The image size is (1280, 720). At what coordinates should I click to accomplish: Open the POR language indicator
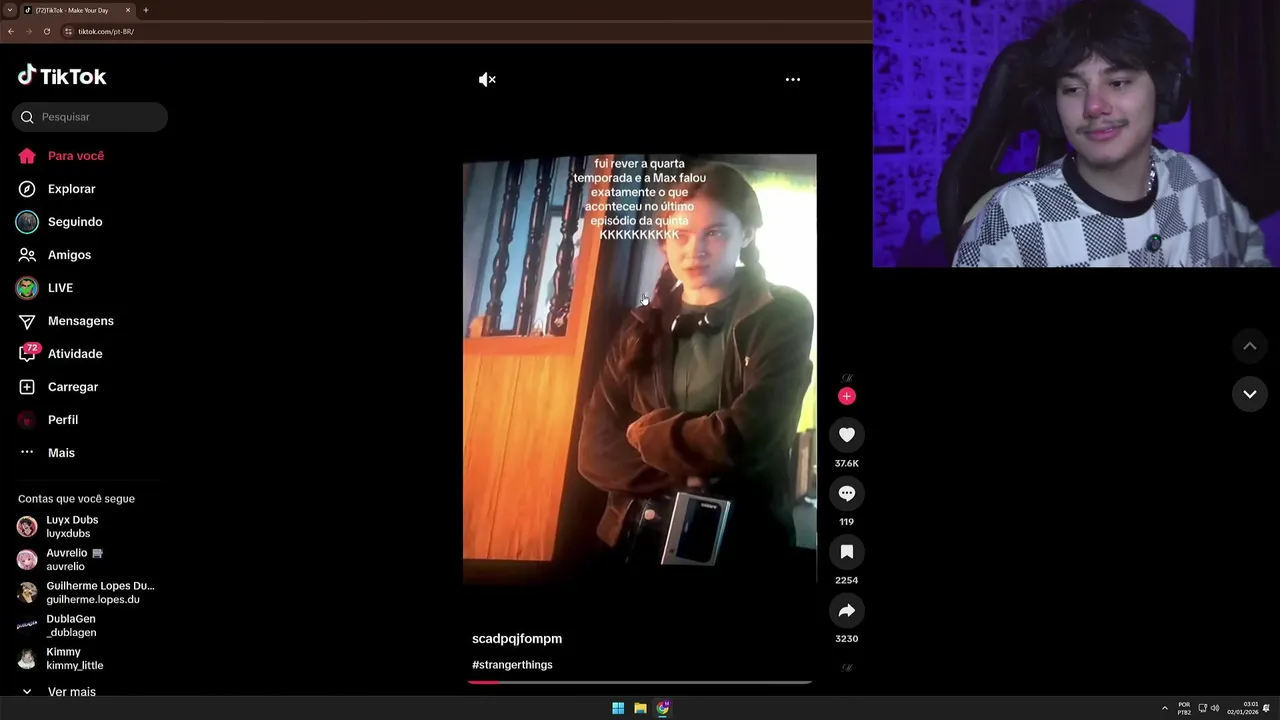[1184, 708]
